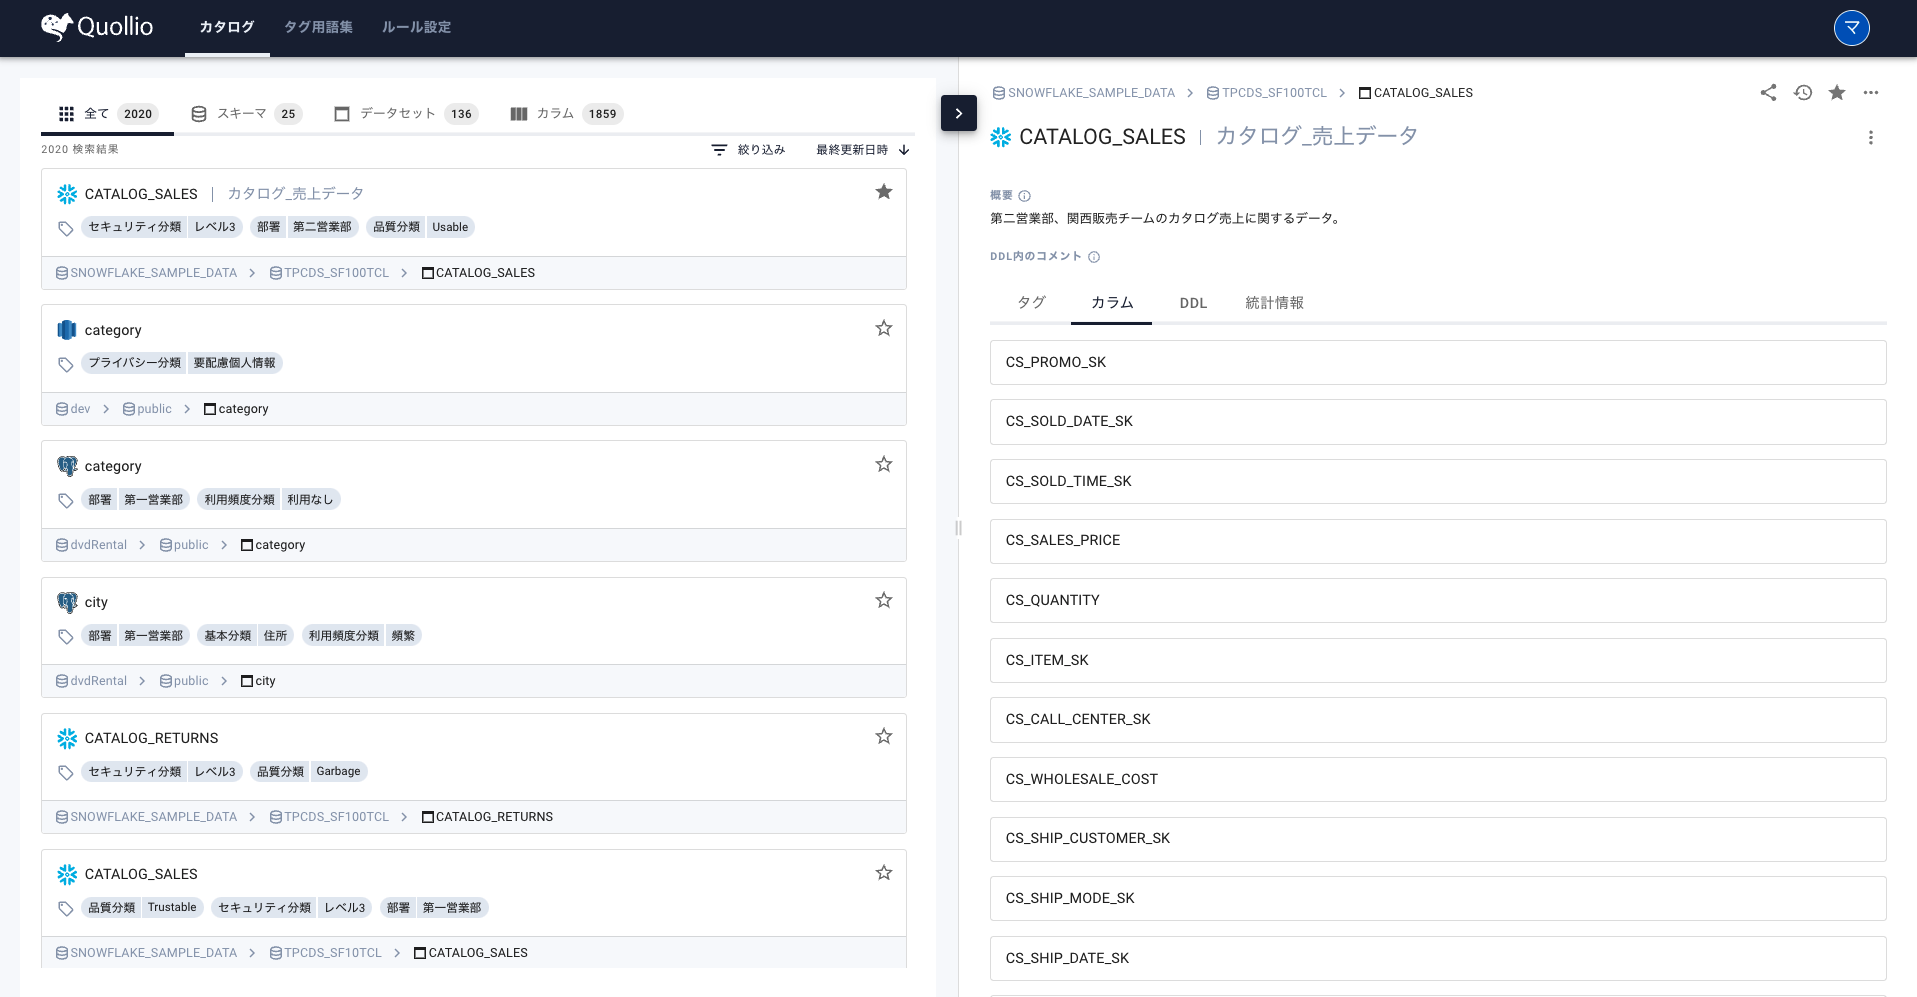Open the filter using the 絞り込み icon

tap(719, 149)
